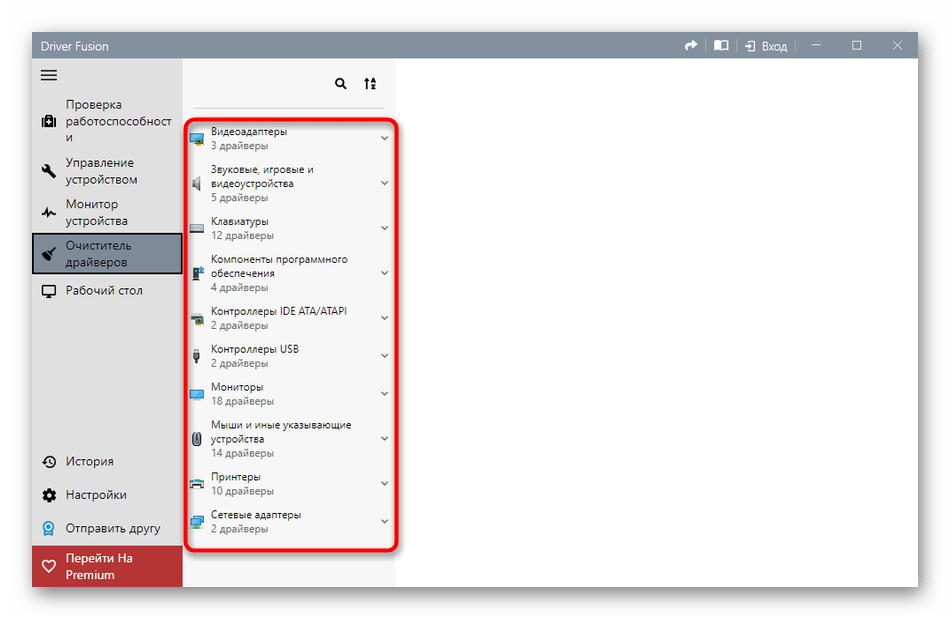950x619 pixels.
Task: Open the hamburger menu in sidebar
Action: pyautogui.click(x=49, y=75)
